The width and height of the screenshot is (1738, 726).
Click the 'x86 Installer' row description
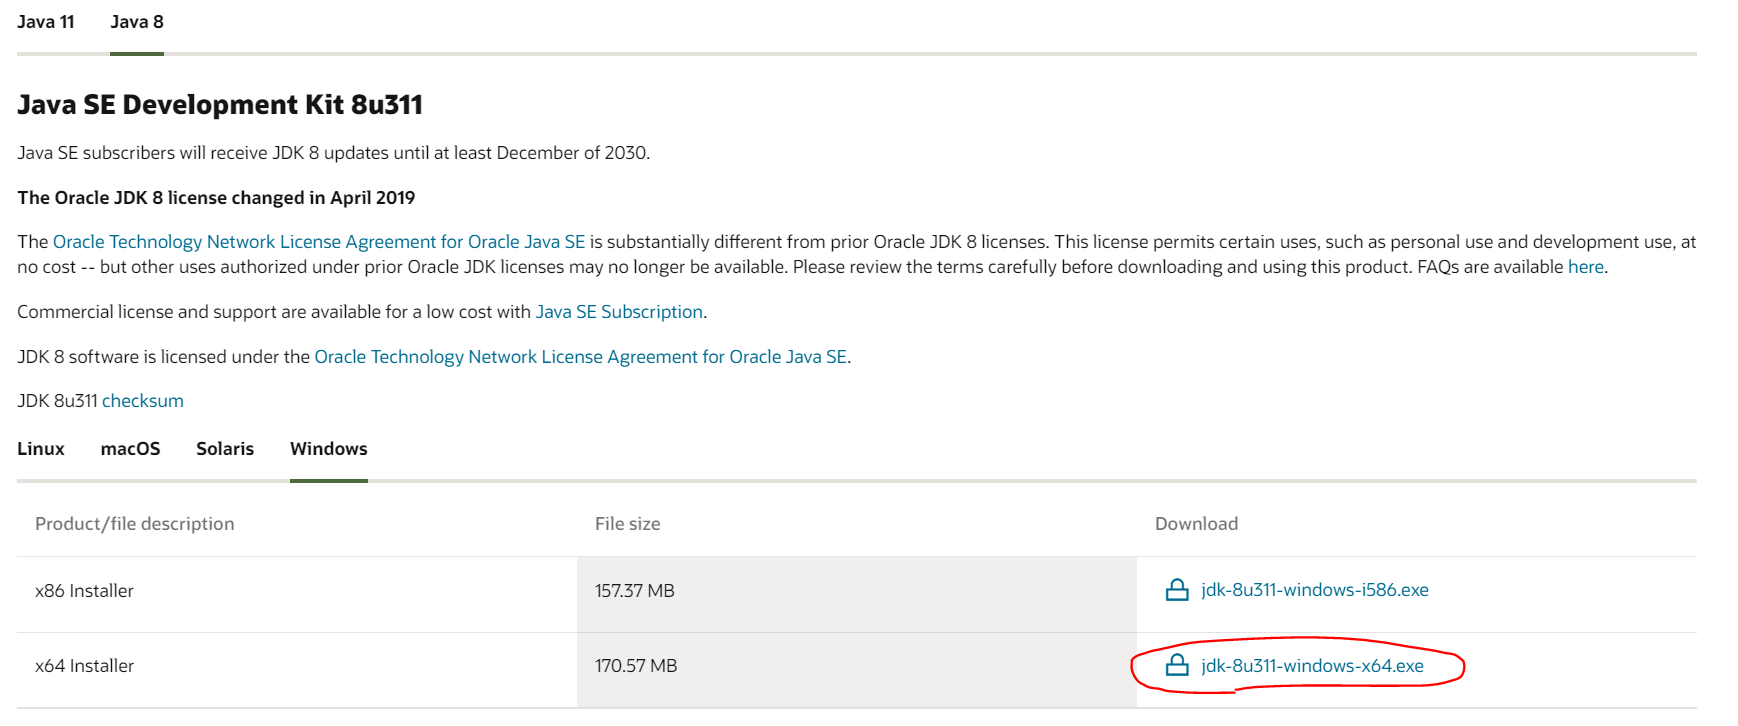click(x=84, y=591)
